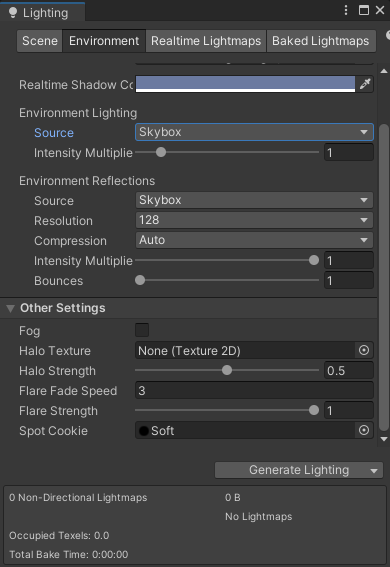Open the Lighting window kebab menu

click(x=346, y=10)
